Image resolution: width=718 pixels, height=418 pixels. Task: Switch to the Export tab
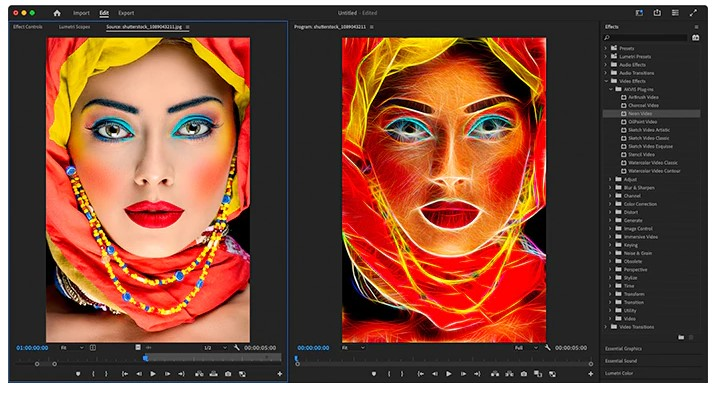[126, 13]
